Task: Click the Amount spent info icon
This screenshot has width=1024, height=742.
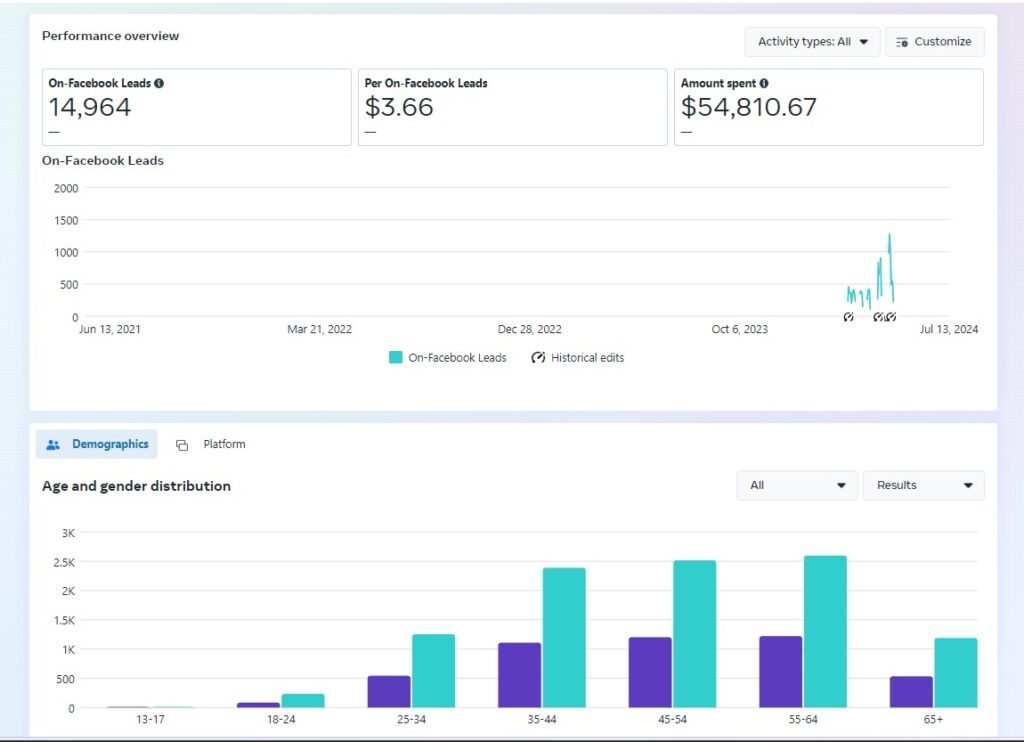Action: coord(764,83)
